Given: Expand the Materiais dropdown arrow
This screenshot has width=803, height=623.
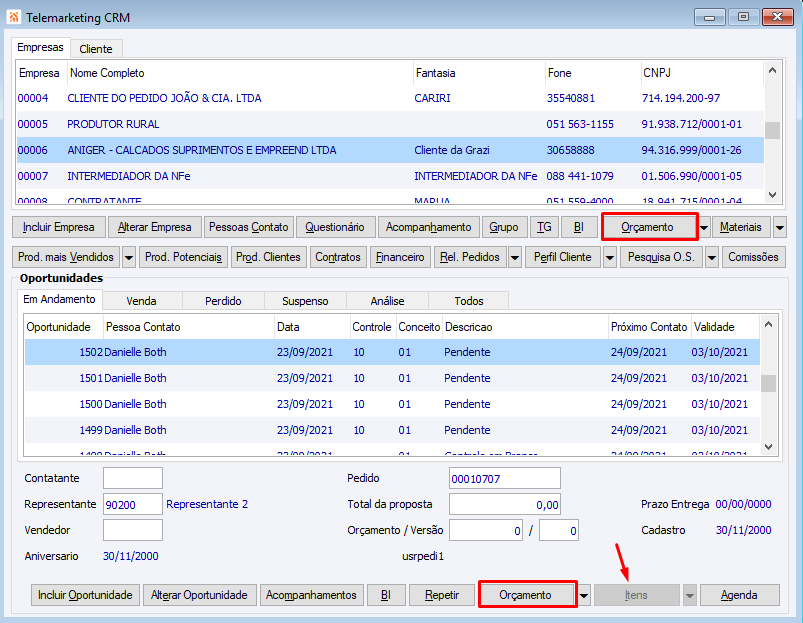Looking at the screenshot, I should pyautogui.click(x=780, y=227).
